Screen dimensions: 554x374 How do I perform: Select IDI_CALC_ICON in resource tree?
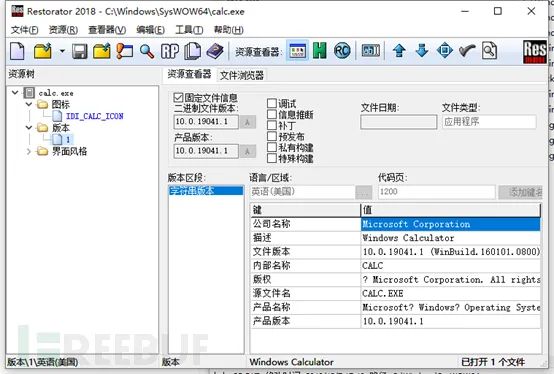[x=95, y=116]
